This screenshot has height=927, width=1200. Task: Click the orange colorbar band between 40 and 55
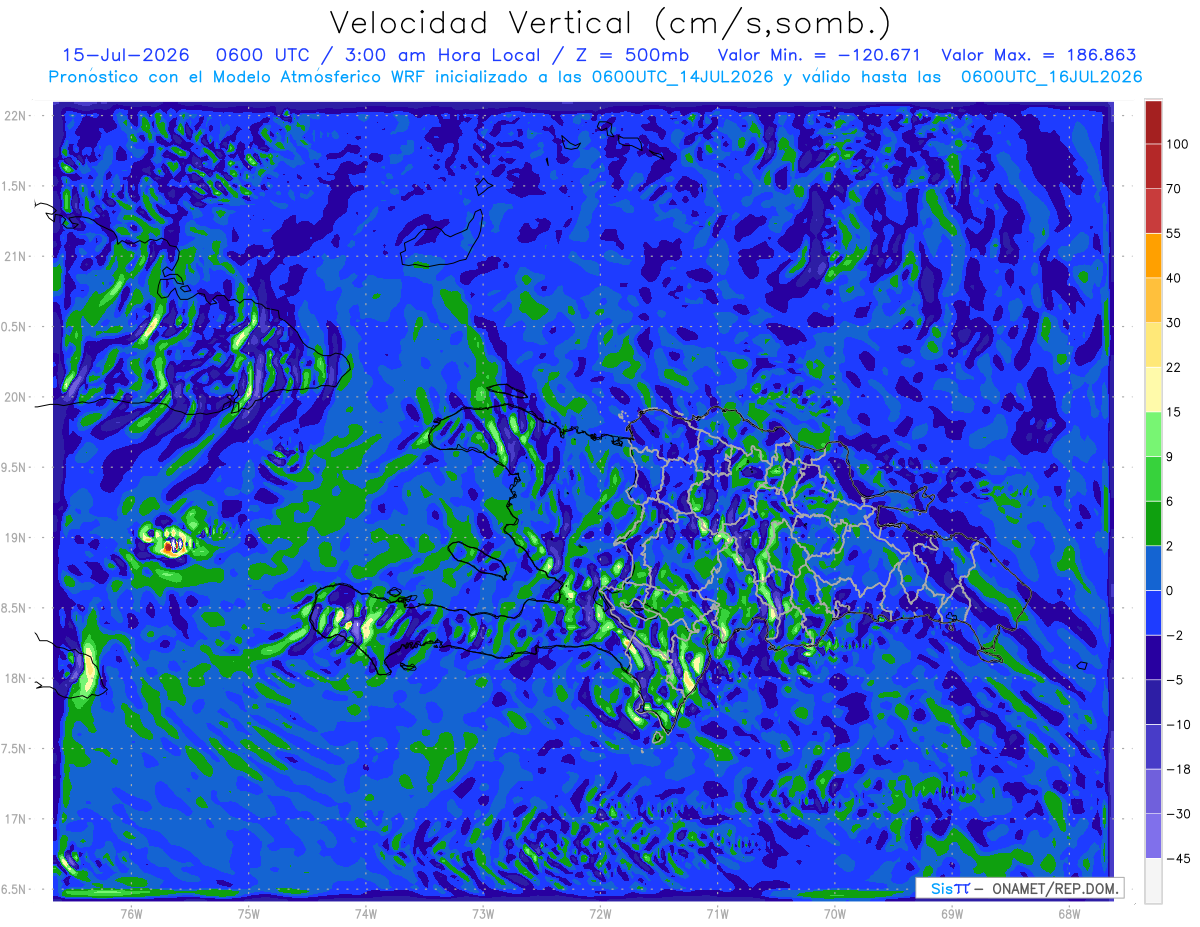1153,255
